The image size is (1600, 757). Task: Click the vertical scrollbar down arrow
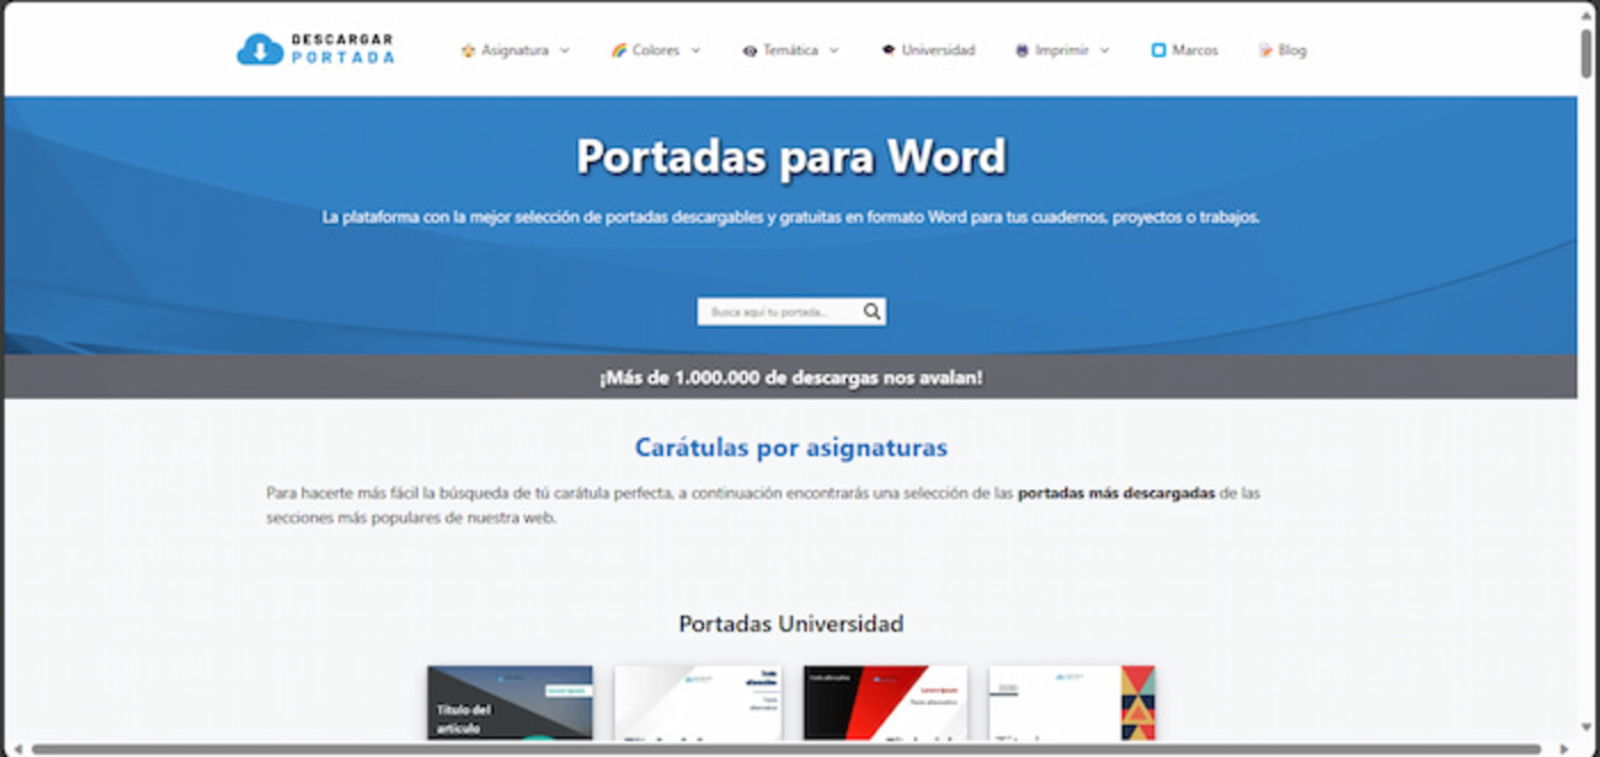(1587, 727)
